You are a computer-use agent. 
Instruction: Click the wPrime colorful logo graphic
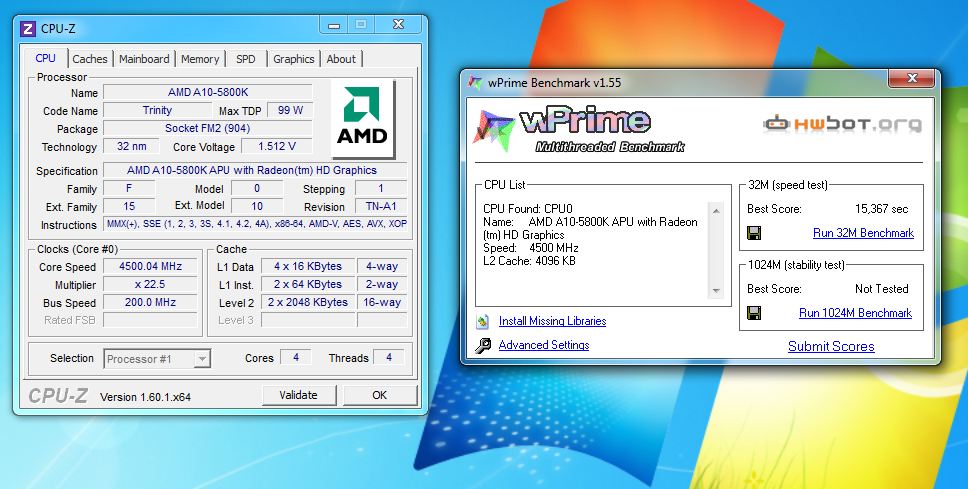point(494,128)
